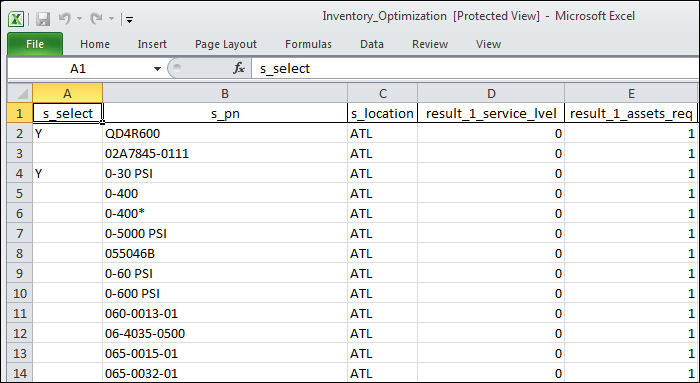Viewport: 700px width, 383px height.
Task: Open the File tab
Action: [x=35, y=44]
